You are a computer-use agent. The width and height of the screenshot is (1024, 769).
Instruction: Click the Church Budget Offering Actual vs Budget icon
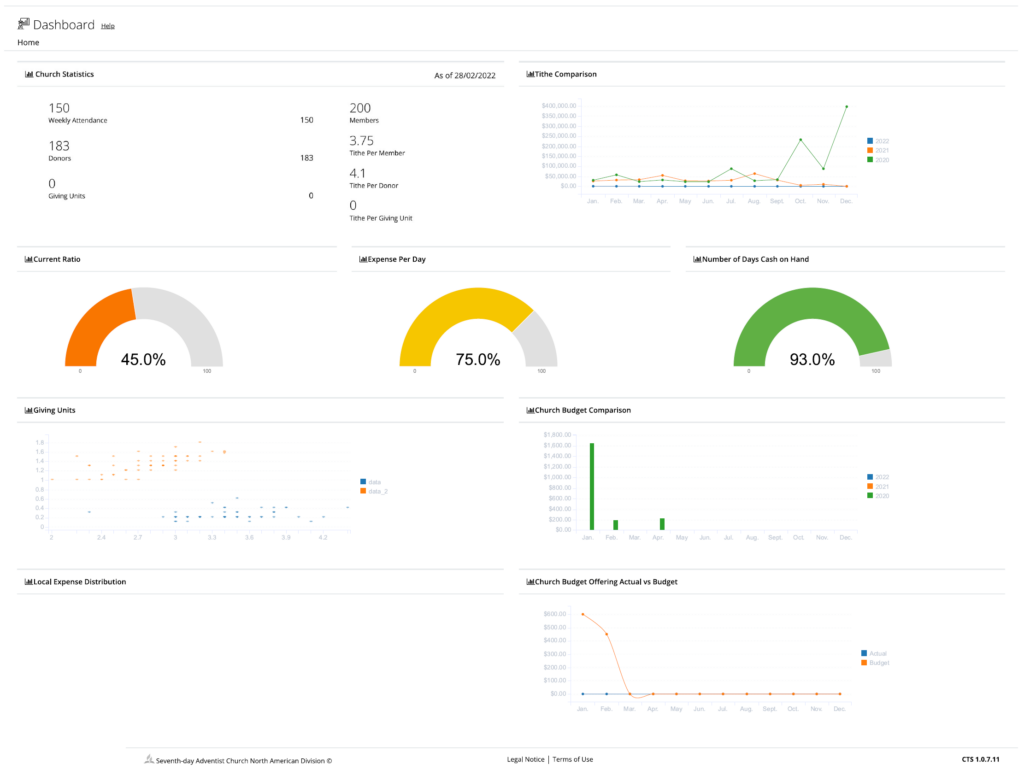pos(530,581)
